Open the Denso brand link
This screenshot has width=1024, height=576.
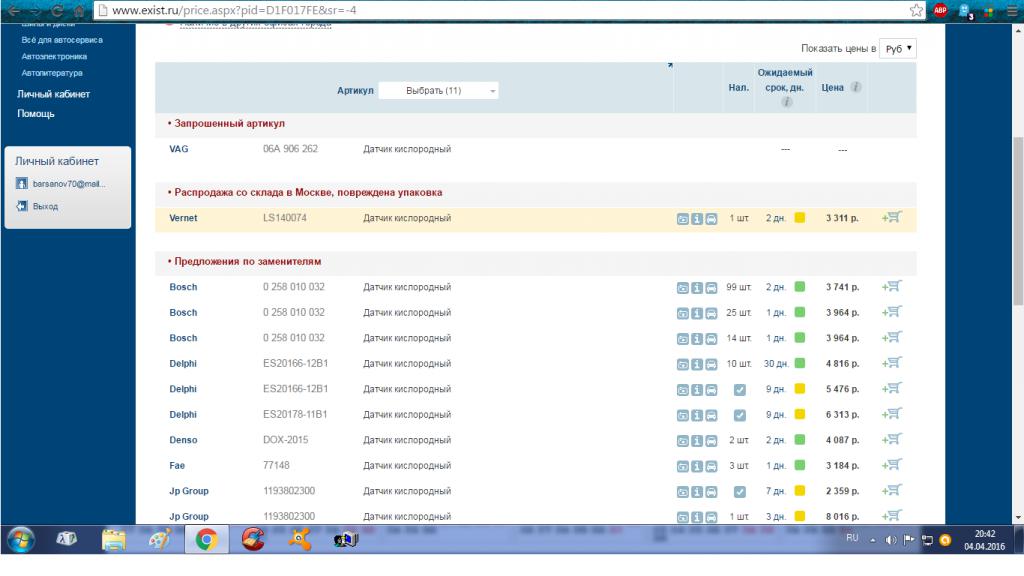tap(183, 440)
